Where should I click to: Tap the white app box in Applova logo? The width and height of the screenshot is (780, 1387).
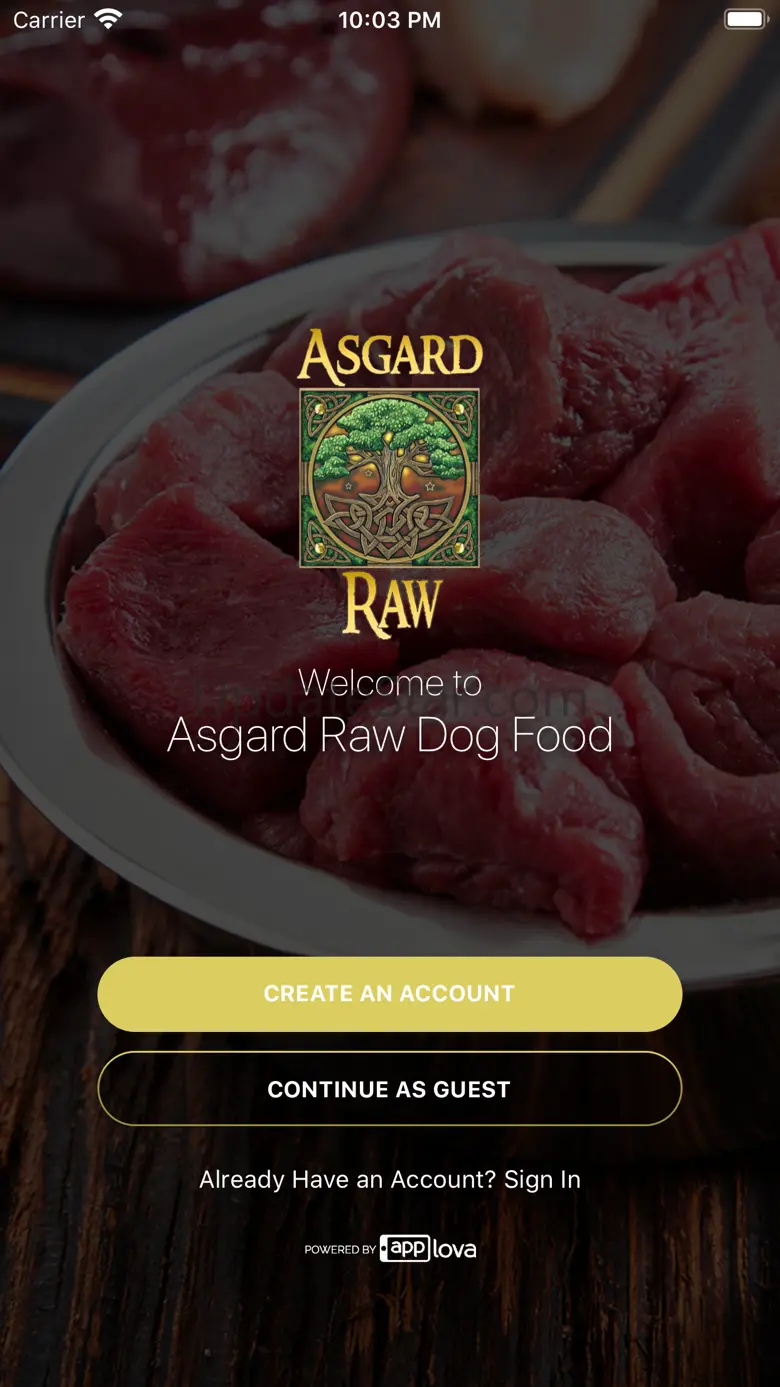pos(405,1249)
